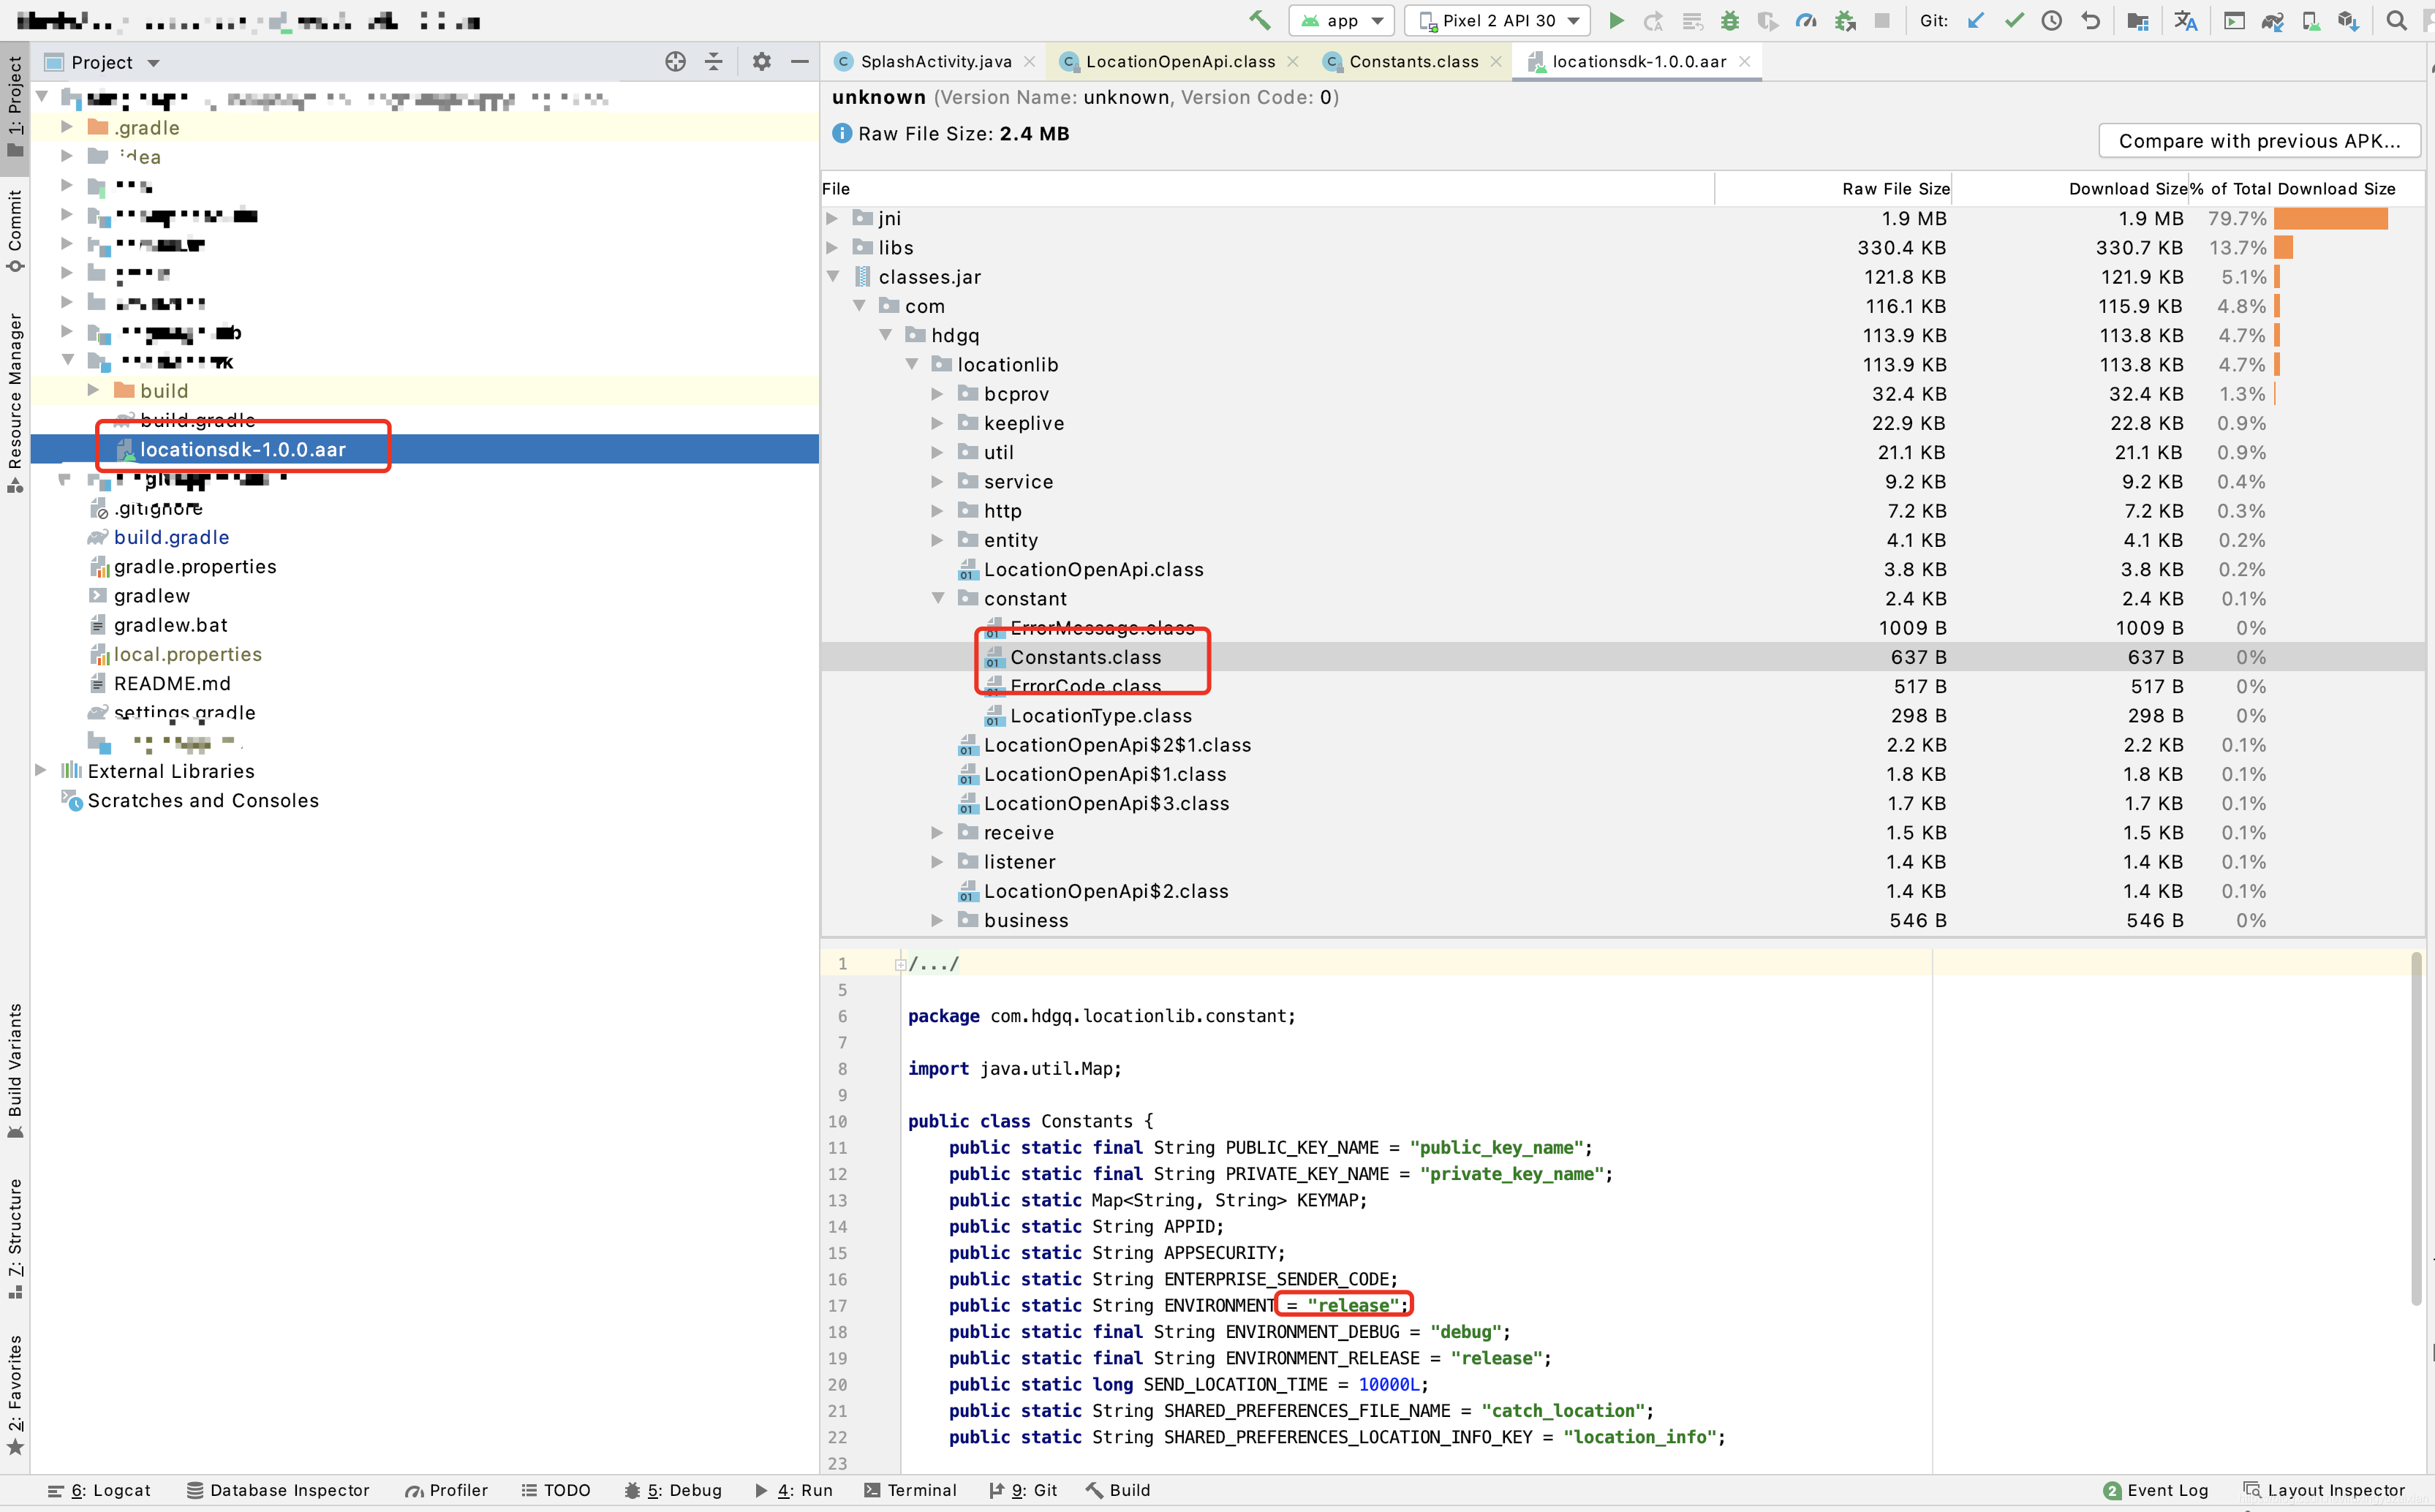Image resolution: width=2435 pixels, height=1512 pixels.
Task: Click Git Commit checkmark icon
Action: 2014,20
